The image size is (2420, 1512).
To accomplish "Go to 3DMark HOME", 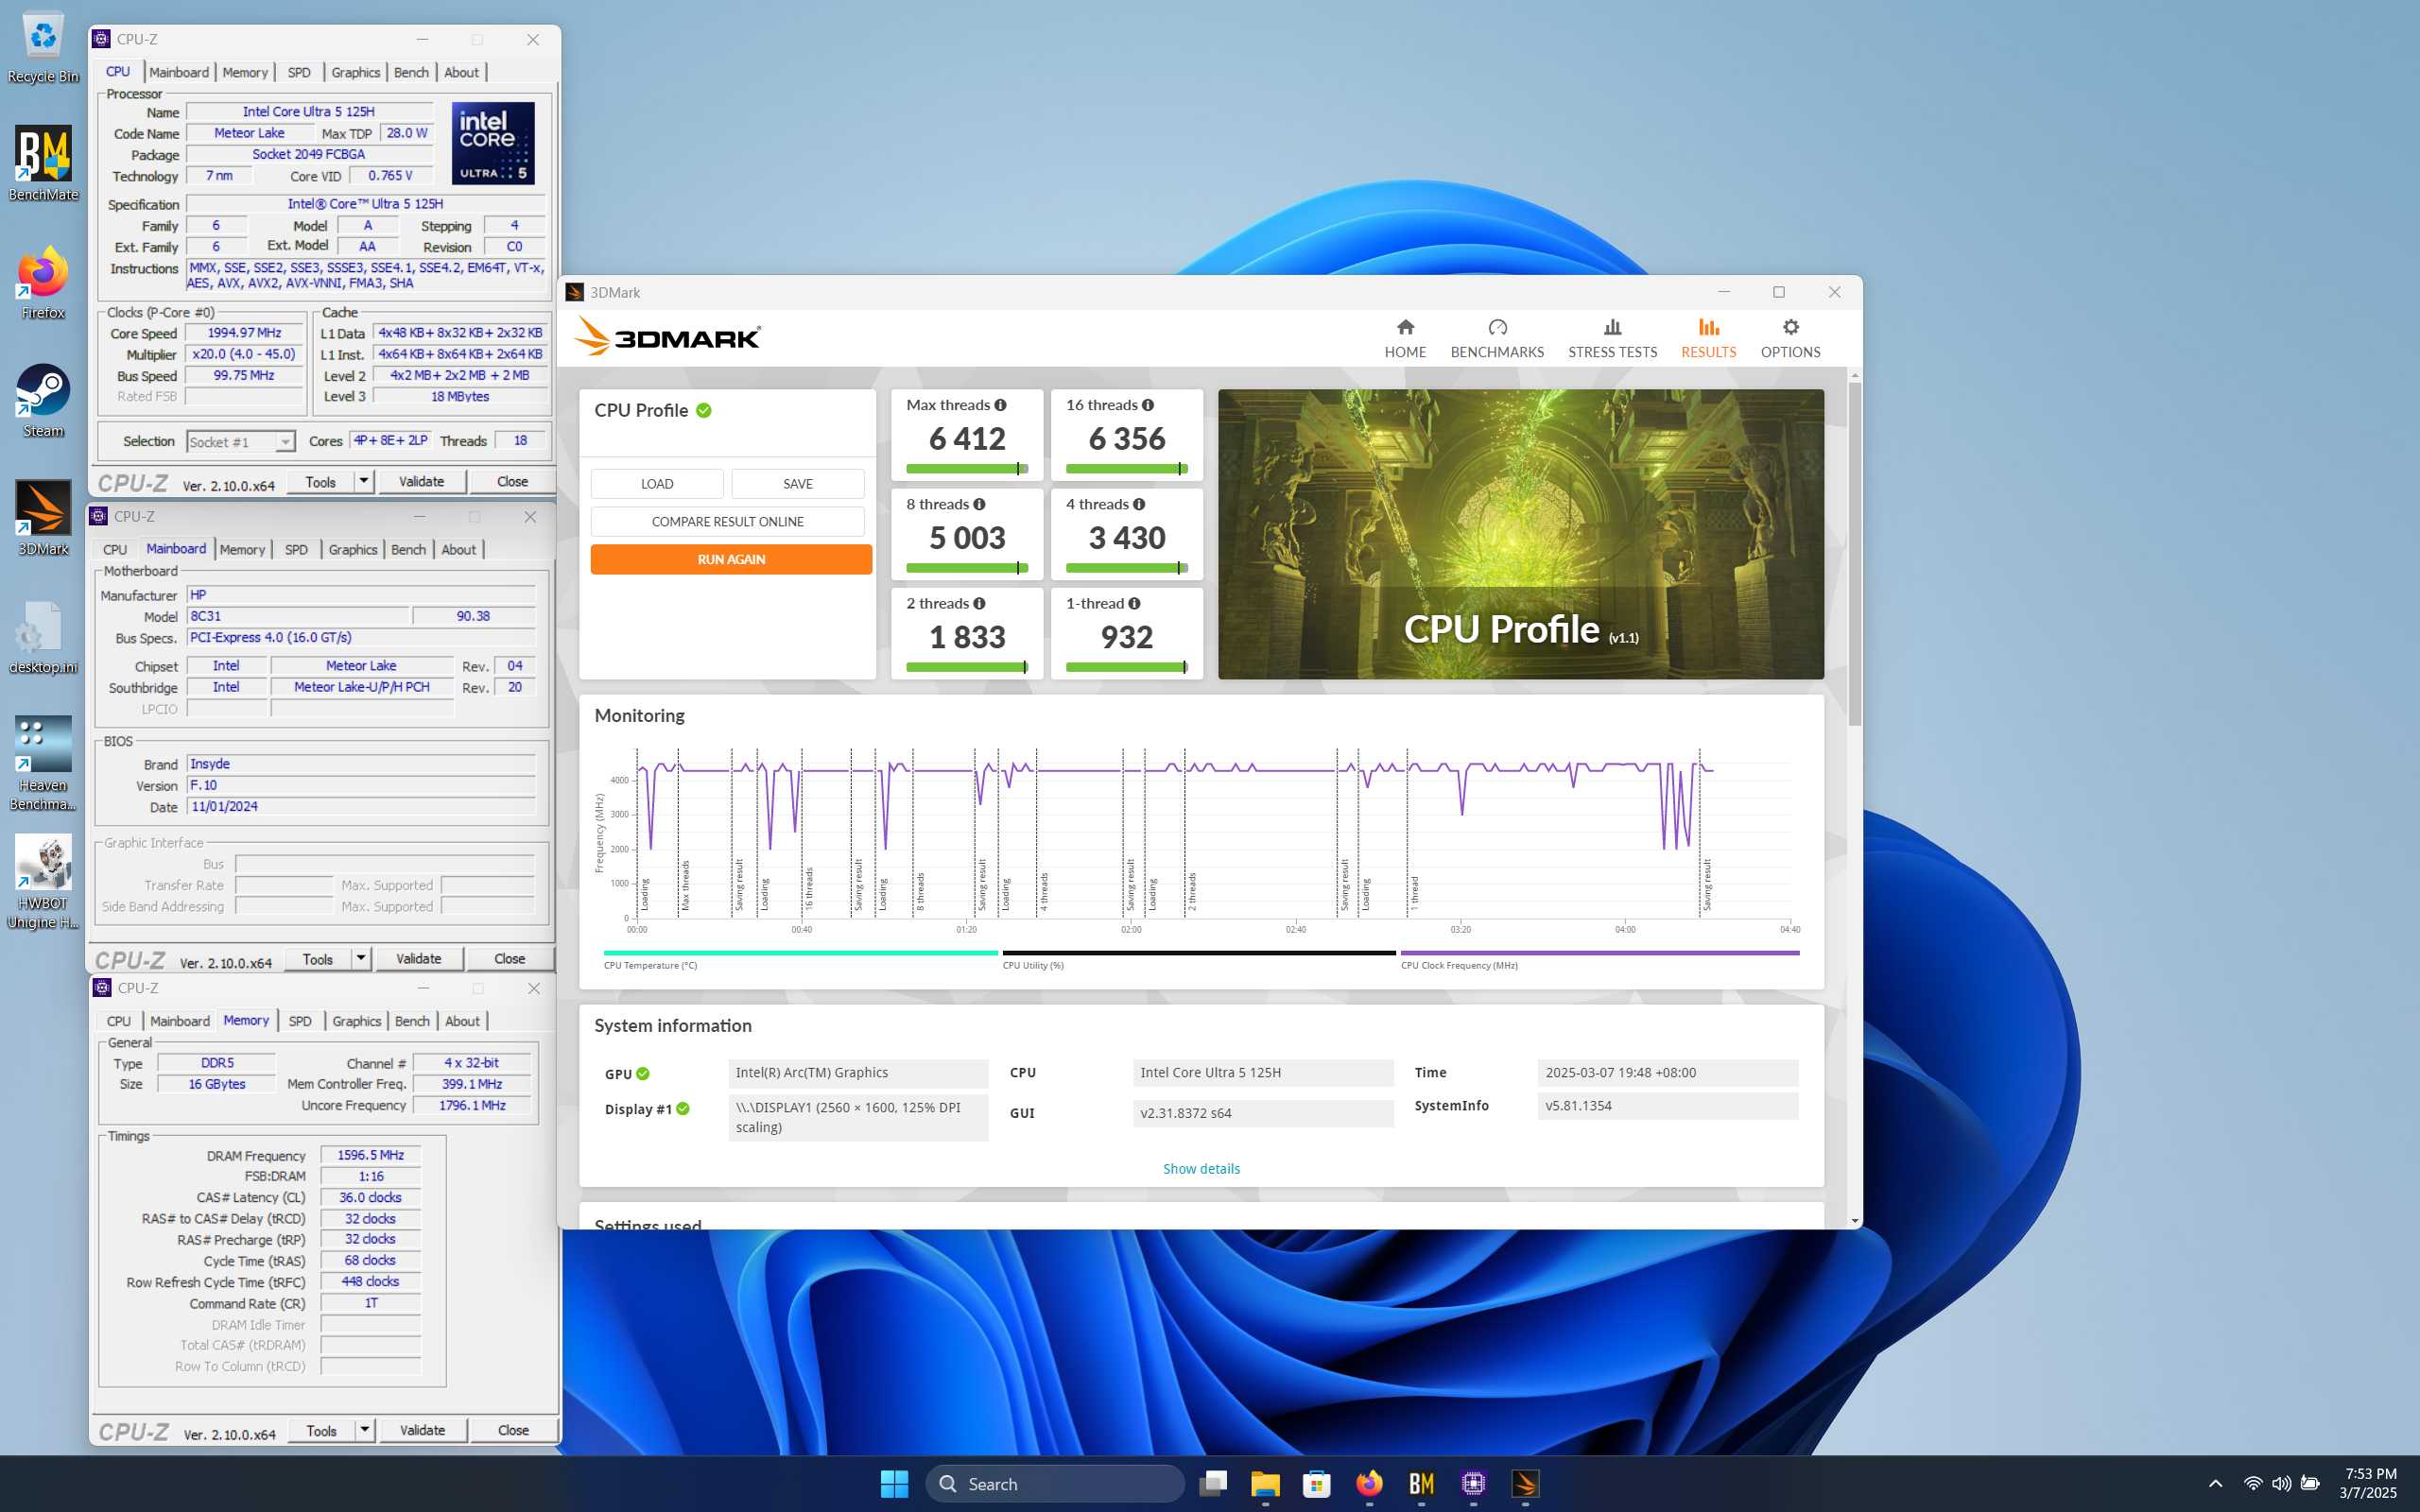I will click(x=1405, y=338).
